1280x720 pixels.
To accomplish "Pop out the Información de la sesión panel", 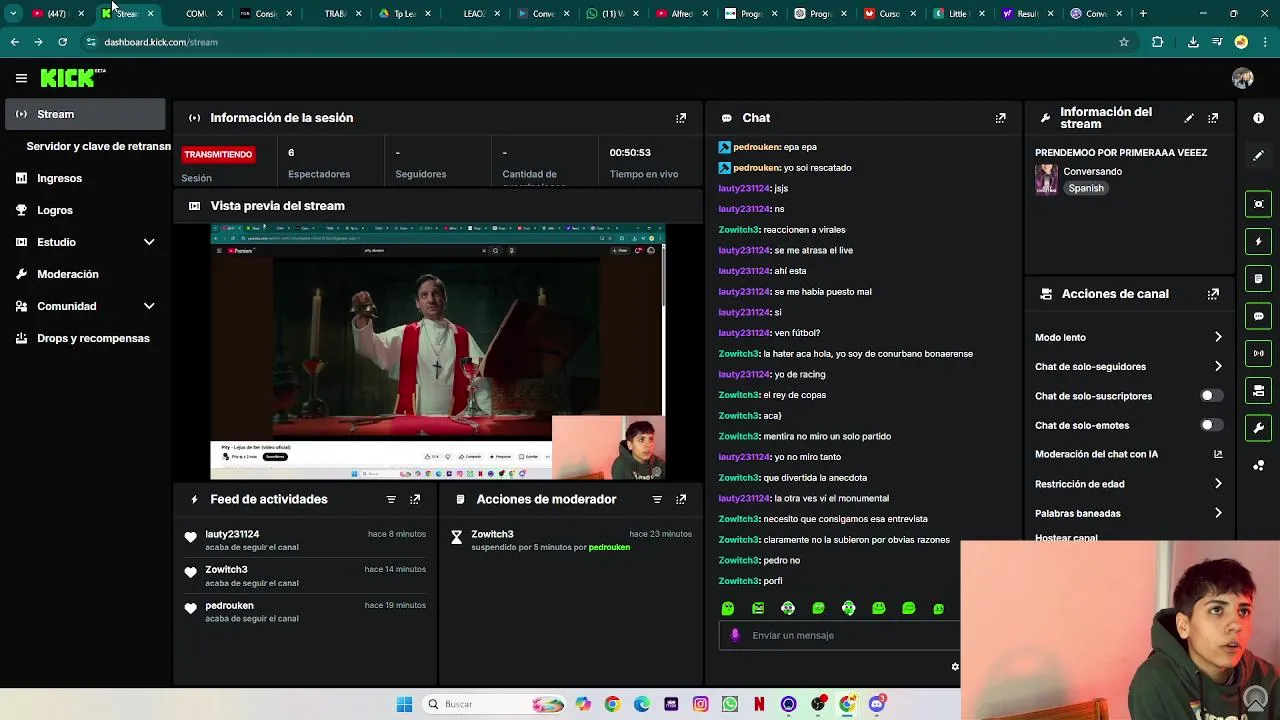I will click(681, 118).
